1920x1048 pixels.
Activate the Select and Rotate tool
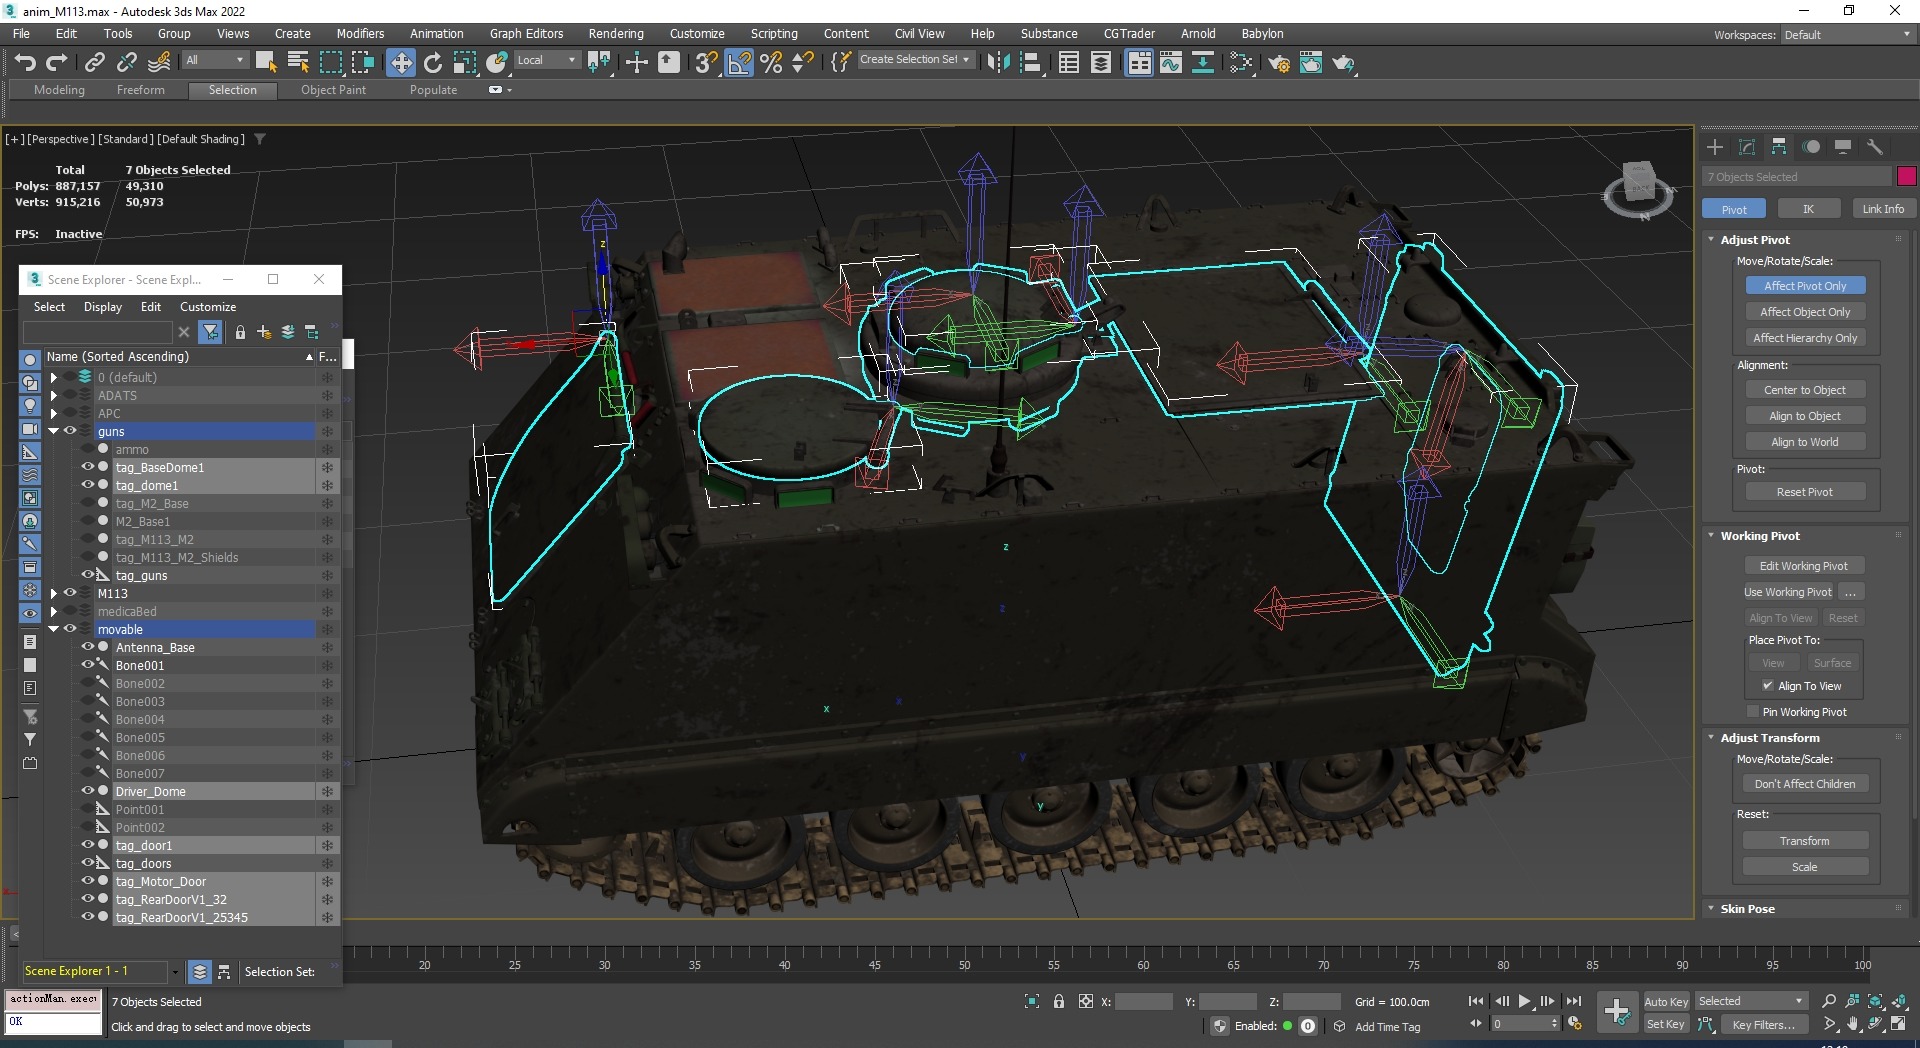(x=433, y=63)
